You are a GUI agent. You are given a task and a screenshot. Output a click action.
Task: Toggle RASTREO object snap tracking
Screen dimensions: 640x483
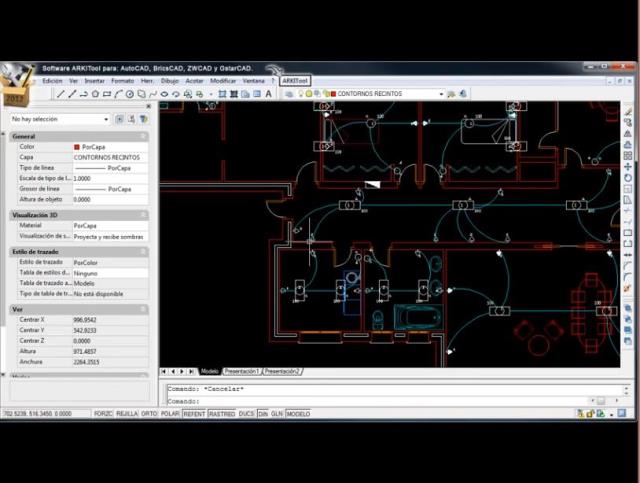(x=222, y=414)
